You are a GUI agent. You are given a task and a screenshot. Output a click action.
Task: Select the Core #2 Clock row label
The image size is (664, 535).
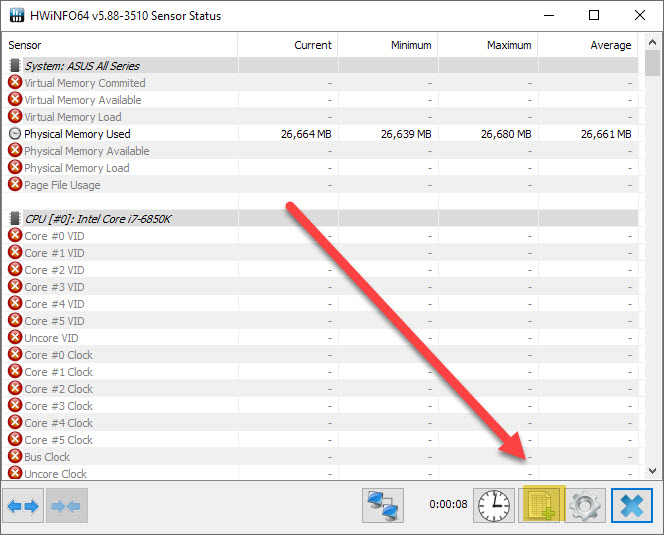tap(58, 389)
